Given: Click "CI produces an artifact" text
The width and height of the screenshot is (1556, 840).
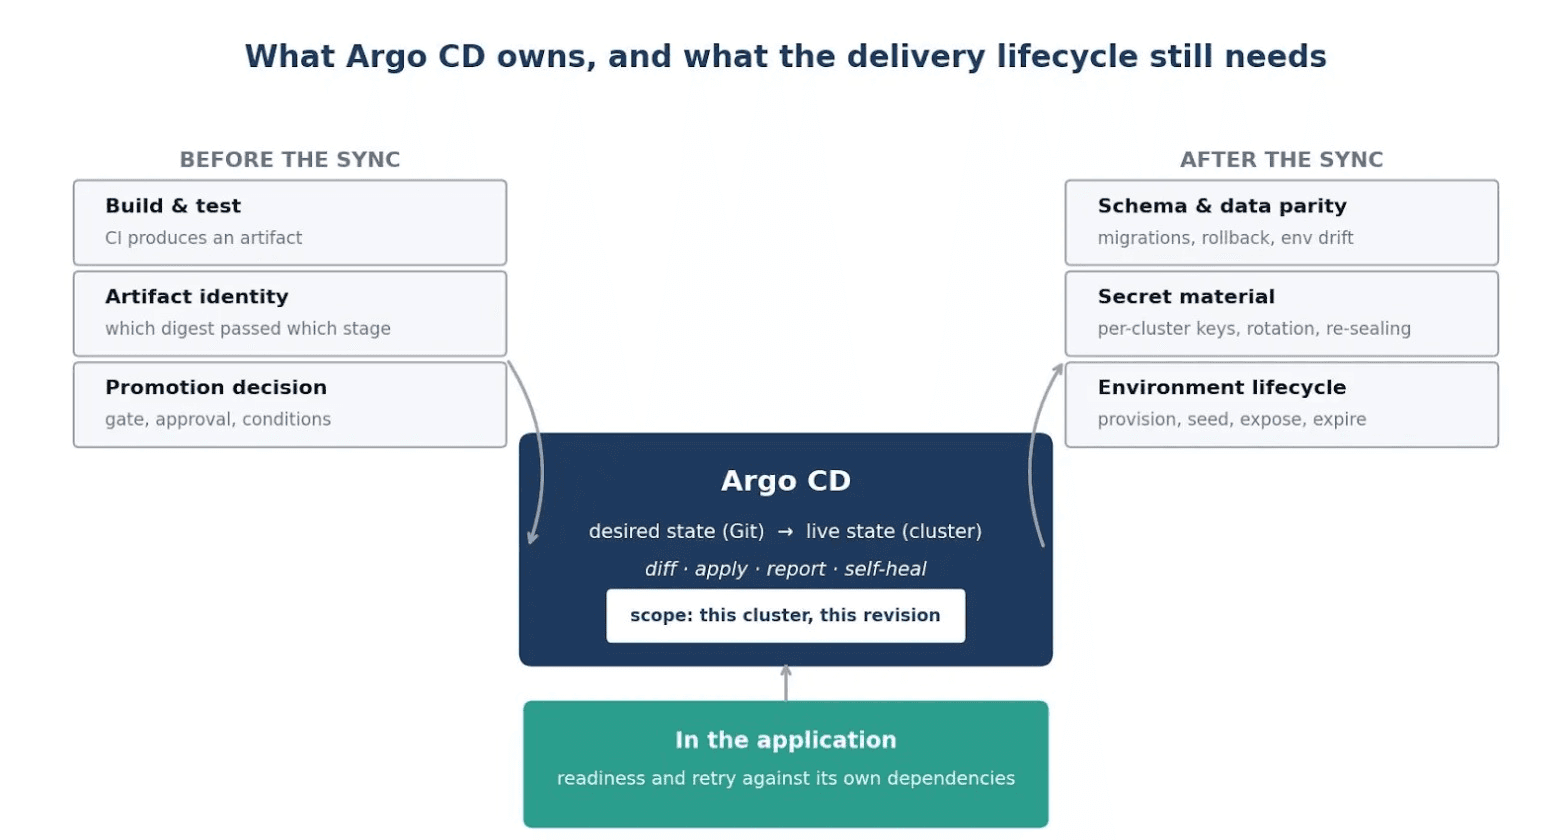Looking at the screenshot, I should point(203,238).
